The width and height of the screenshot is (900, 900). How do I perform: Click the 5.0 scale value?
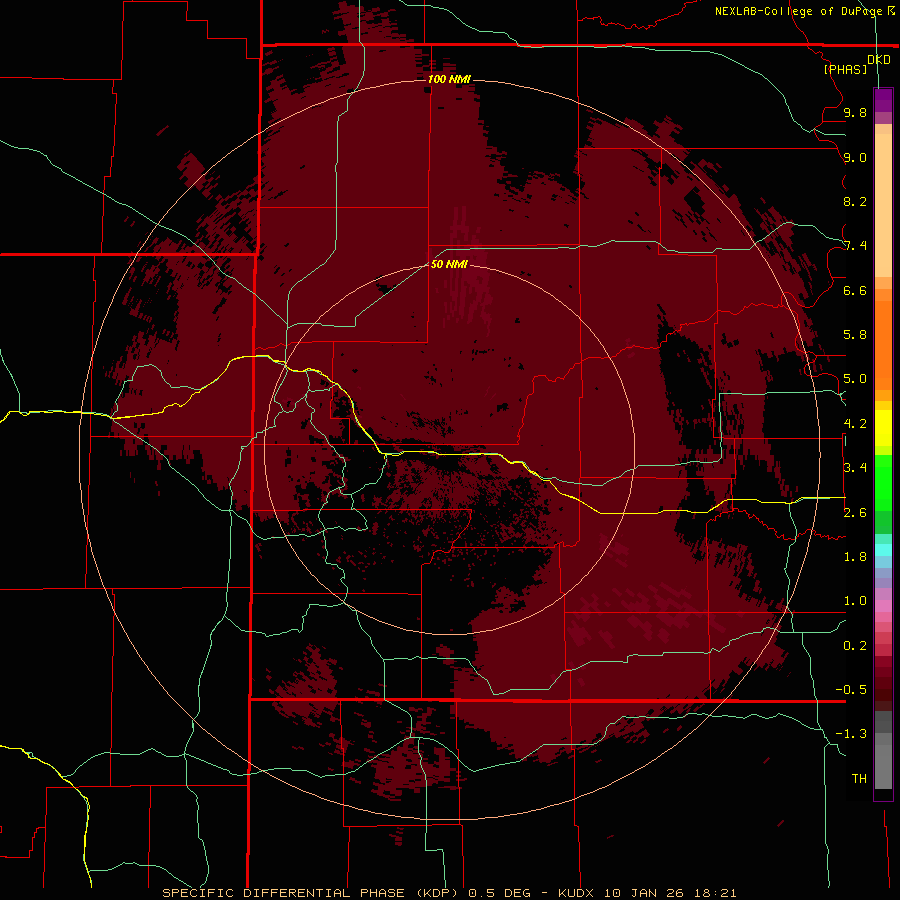tap(855, 379)
